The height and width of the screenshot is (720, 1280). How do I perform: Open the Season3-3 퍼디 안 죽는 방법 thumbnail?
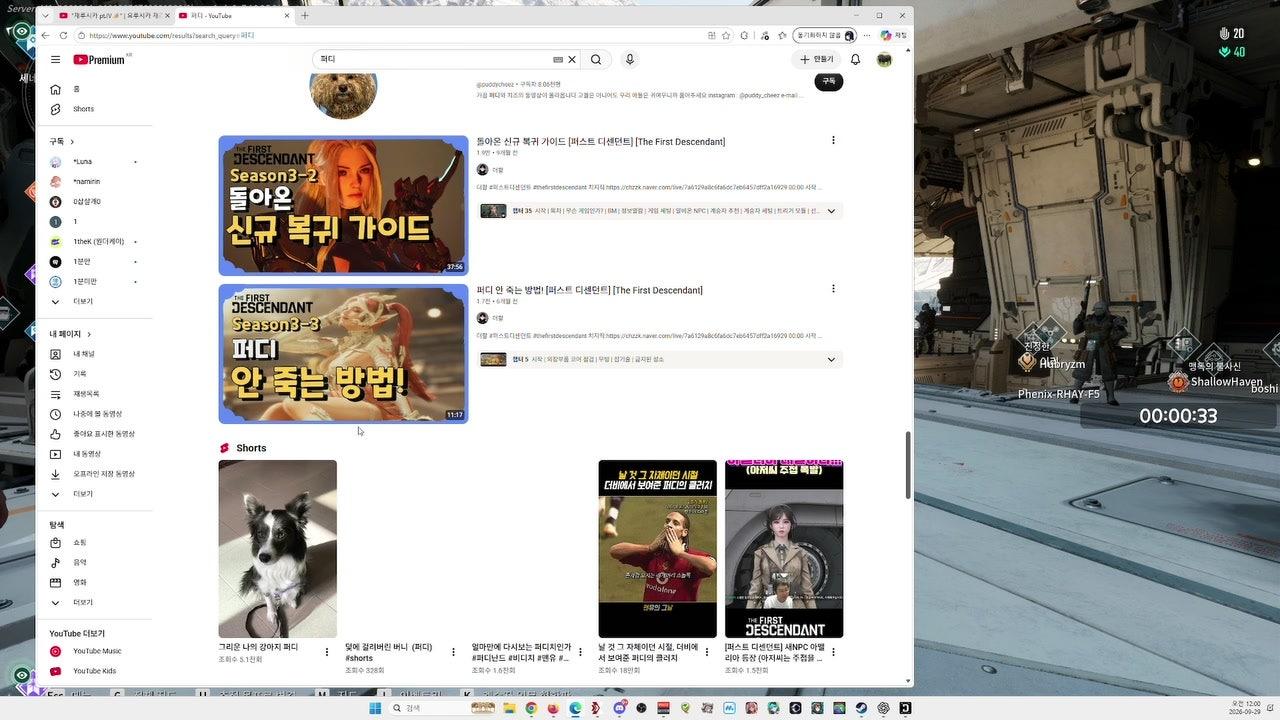point(343,354)
